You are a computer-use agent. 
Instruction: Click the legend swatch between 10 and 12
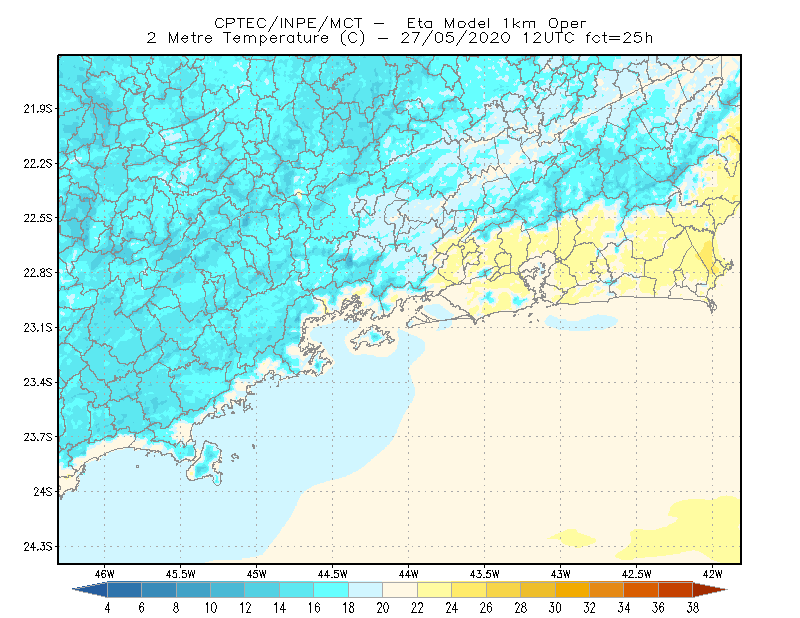click(228, 590)
